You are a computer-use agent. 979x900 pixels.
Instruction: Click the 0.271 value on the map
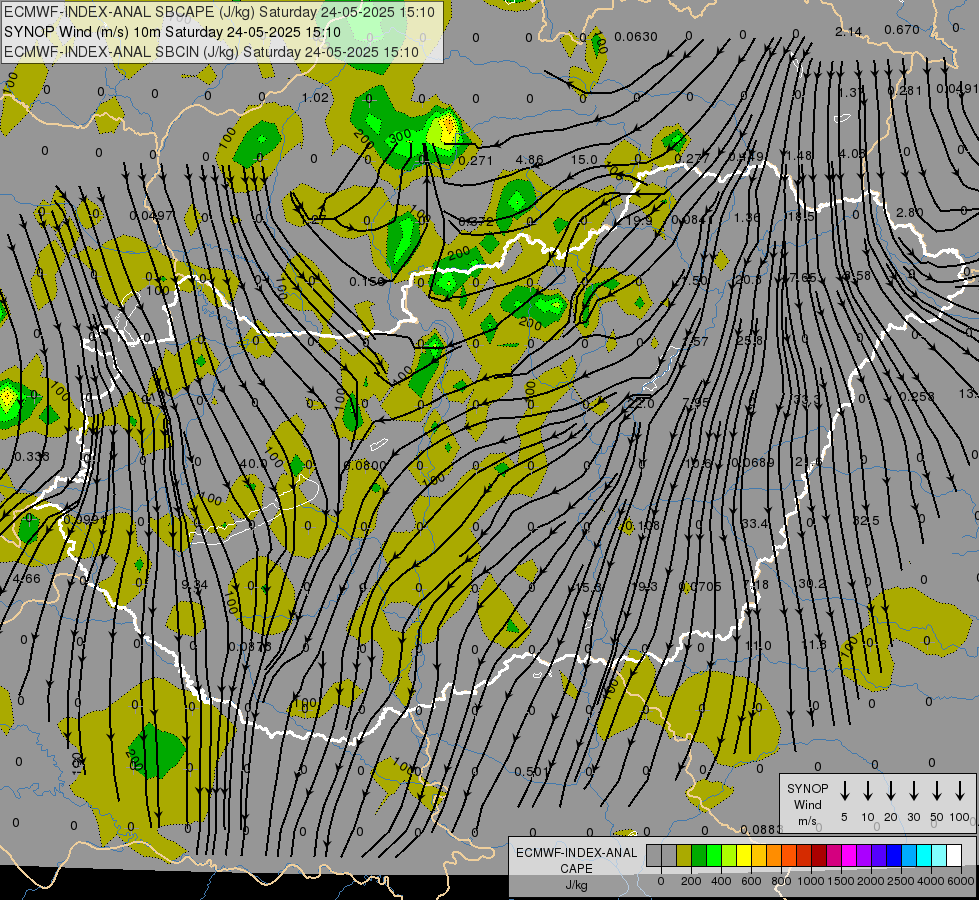click(x=476, y=161)
